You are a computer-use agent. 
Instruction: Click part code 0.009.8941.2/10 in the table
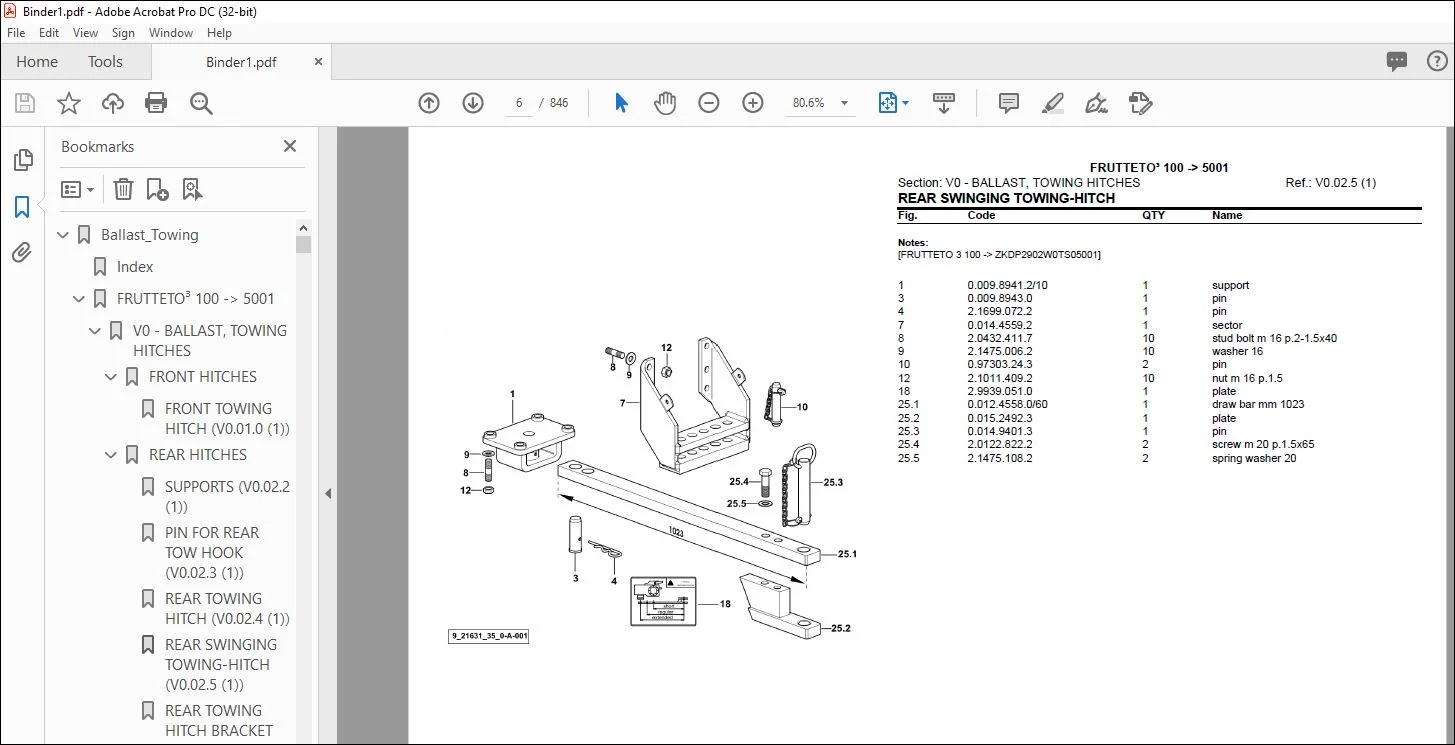tap(1007, 285)
